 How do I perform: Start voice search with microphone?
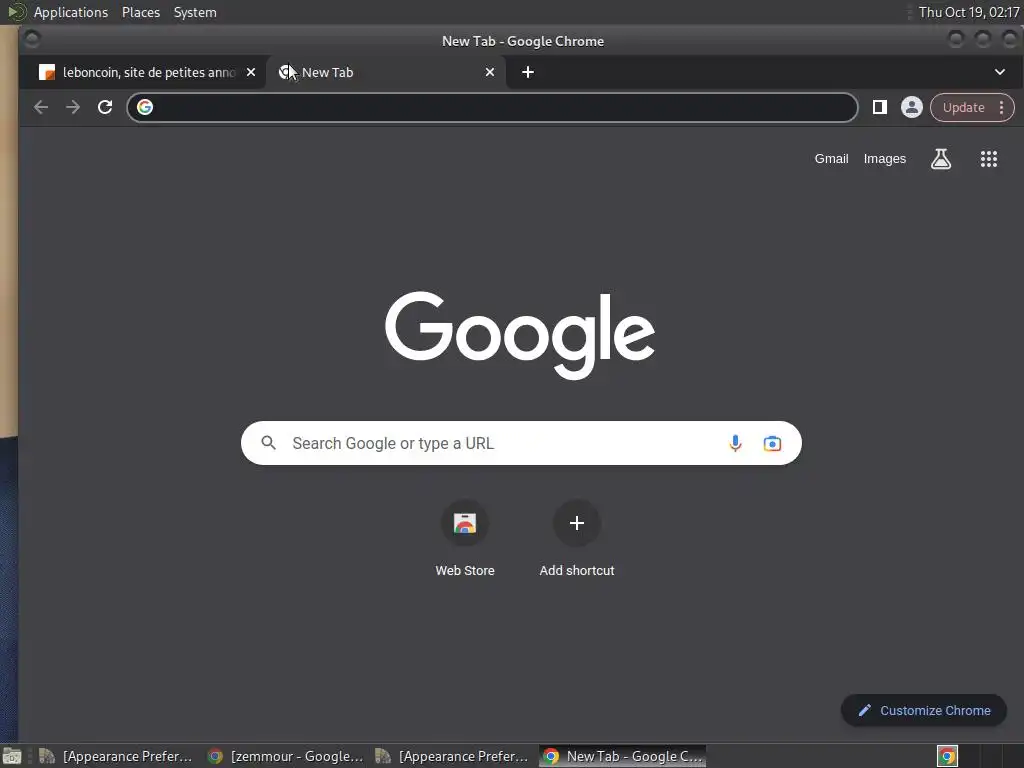[735, 443]
